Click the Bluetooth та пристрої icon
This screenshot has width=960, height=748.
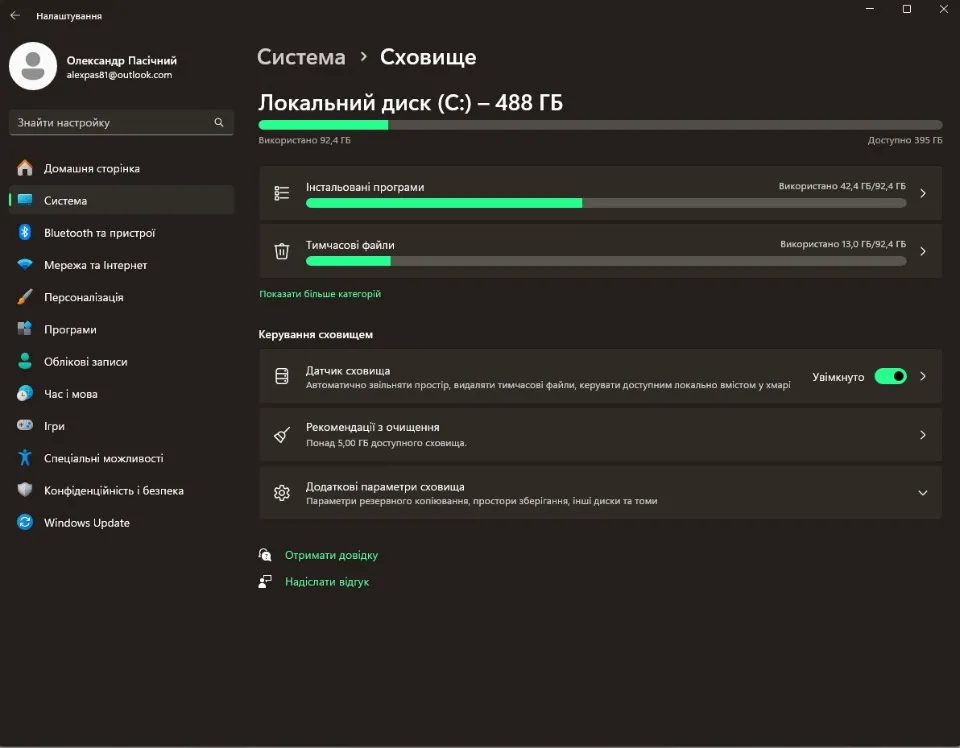click(x=25, y=233)
